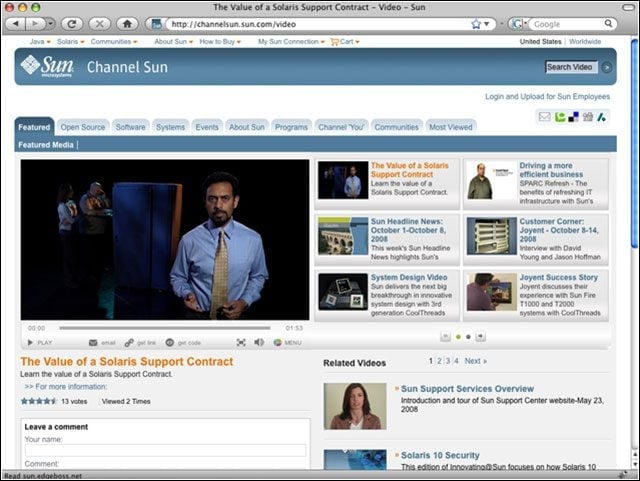The width and height of the screenshot is (640, 481).
Task: Go to the browser Home page icon
Action: coord(127,24)
